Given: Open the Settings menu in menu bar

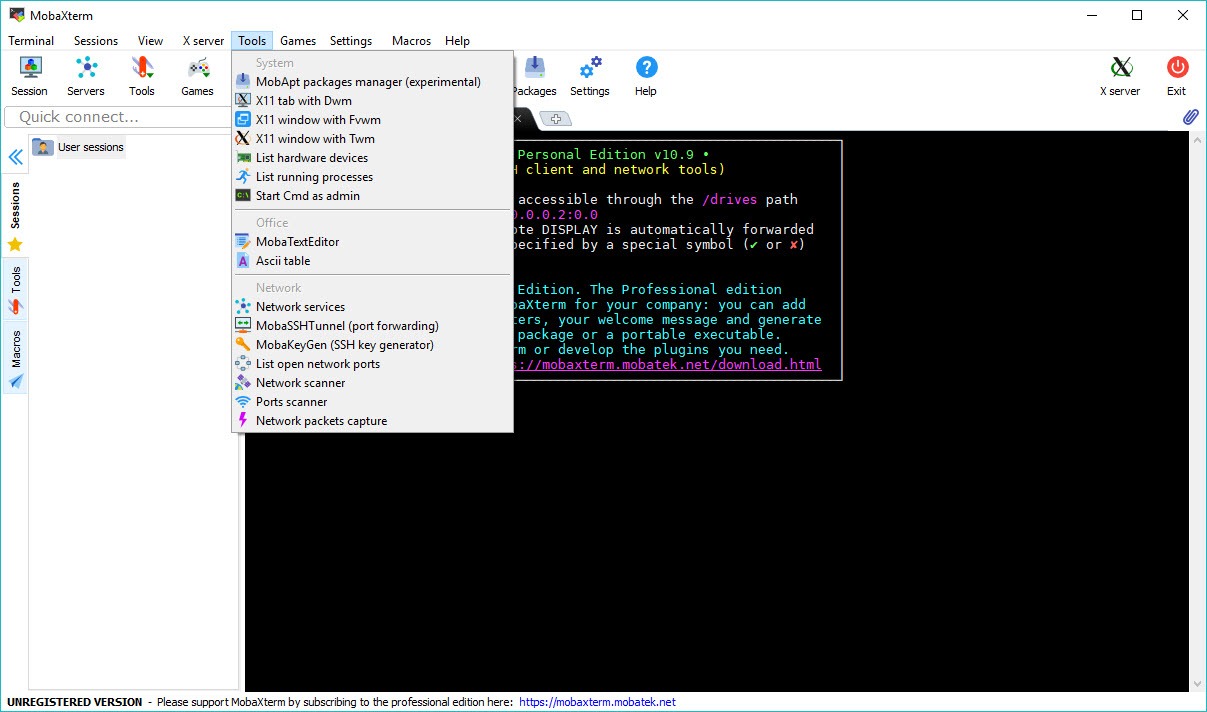Looking at the screenshot, I should 351,41.
